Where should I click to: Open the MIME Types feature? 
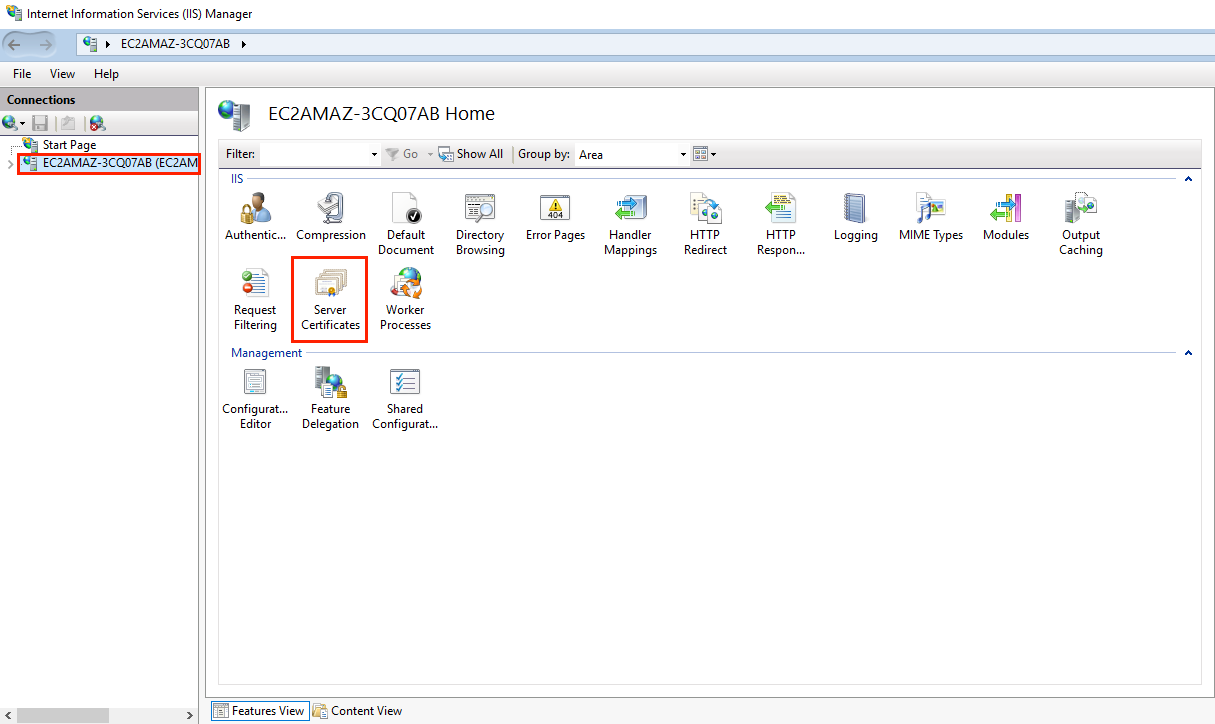(931, 217)
